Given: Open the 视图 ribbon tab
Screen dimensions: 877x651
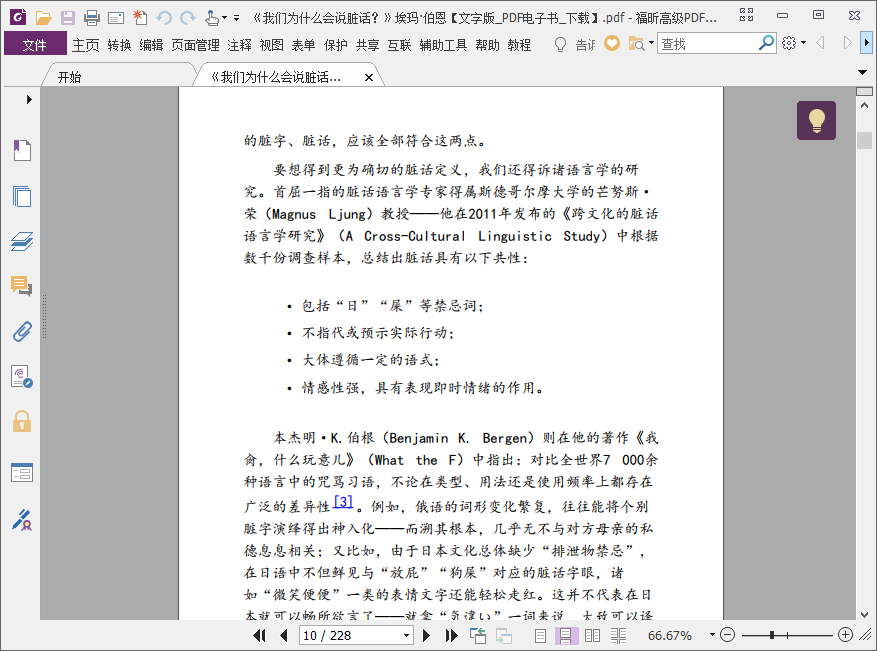Looking at the screenshot, I should [x=271, y=45].
